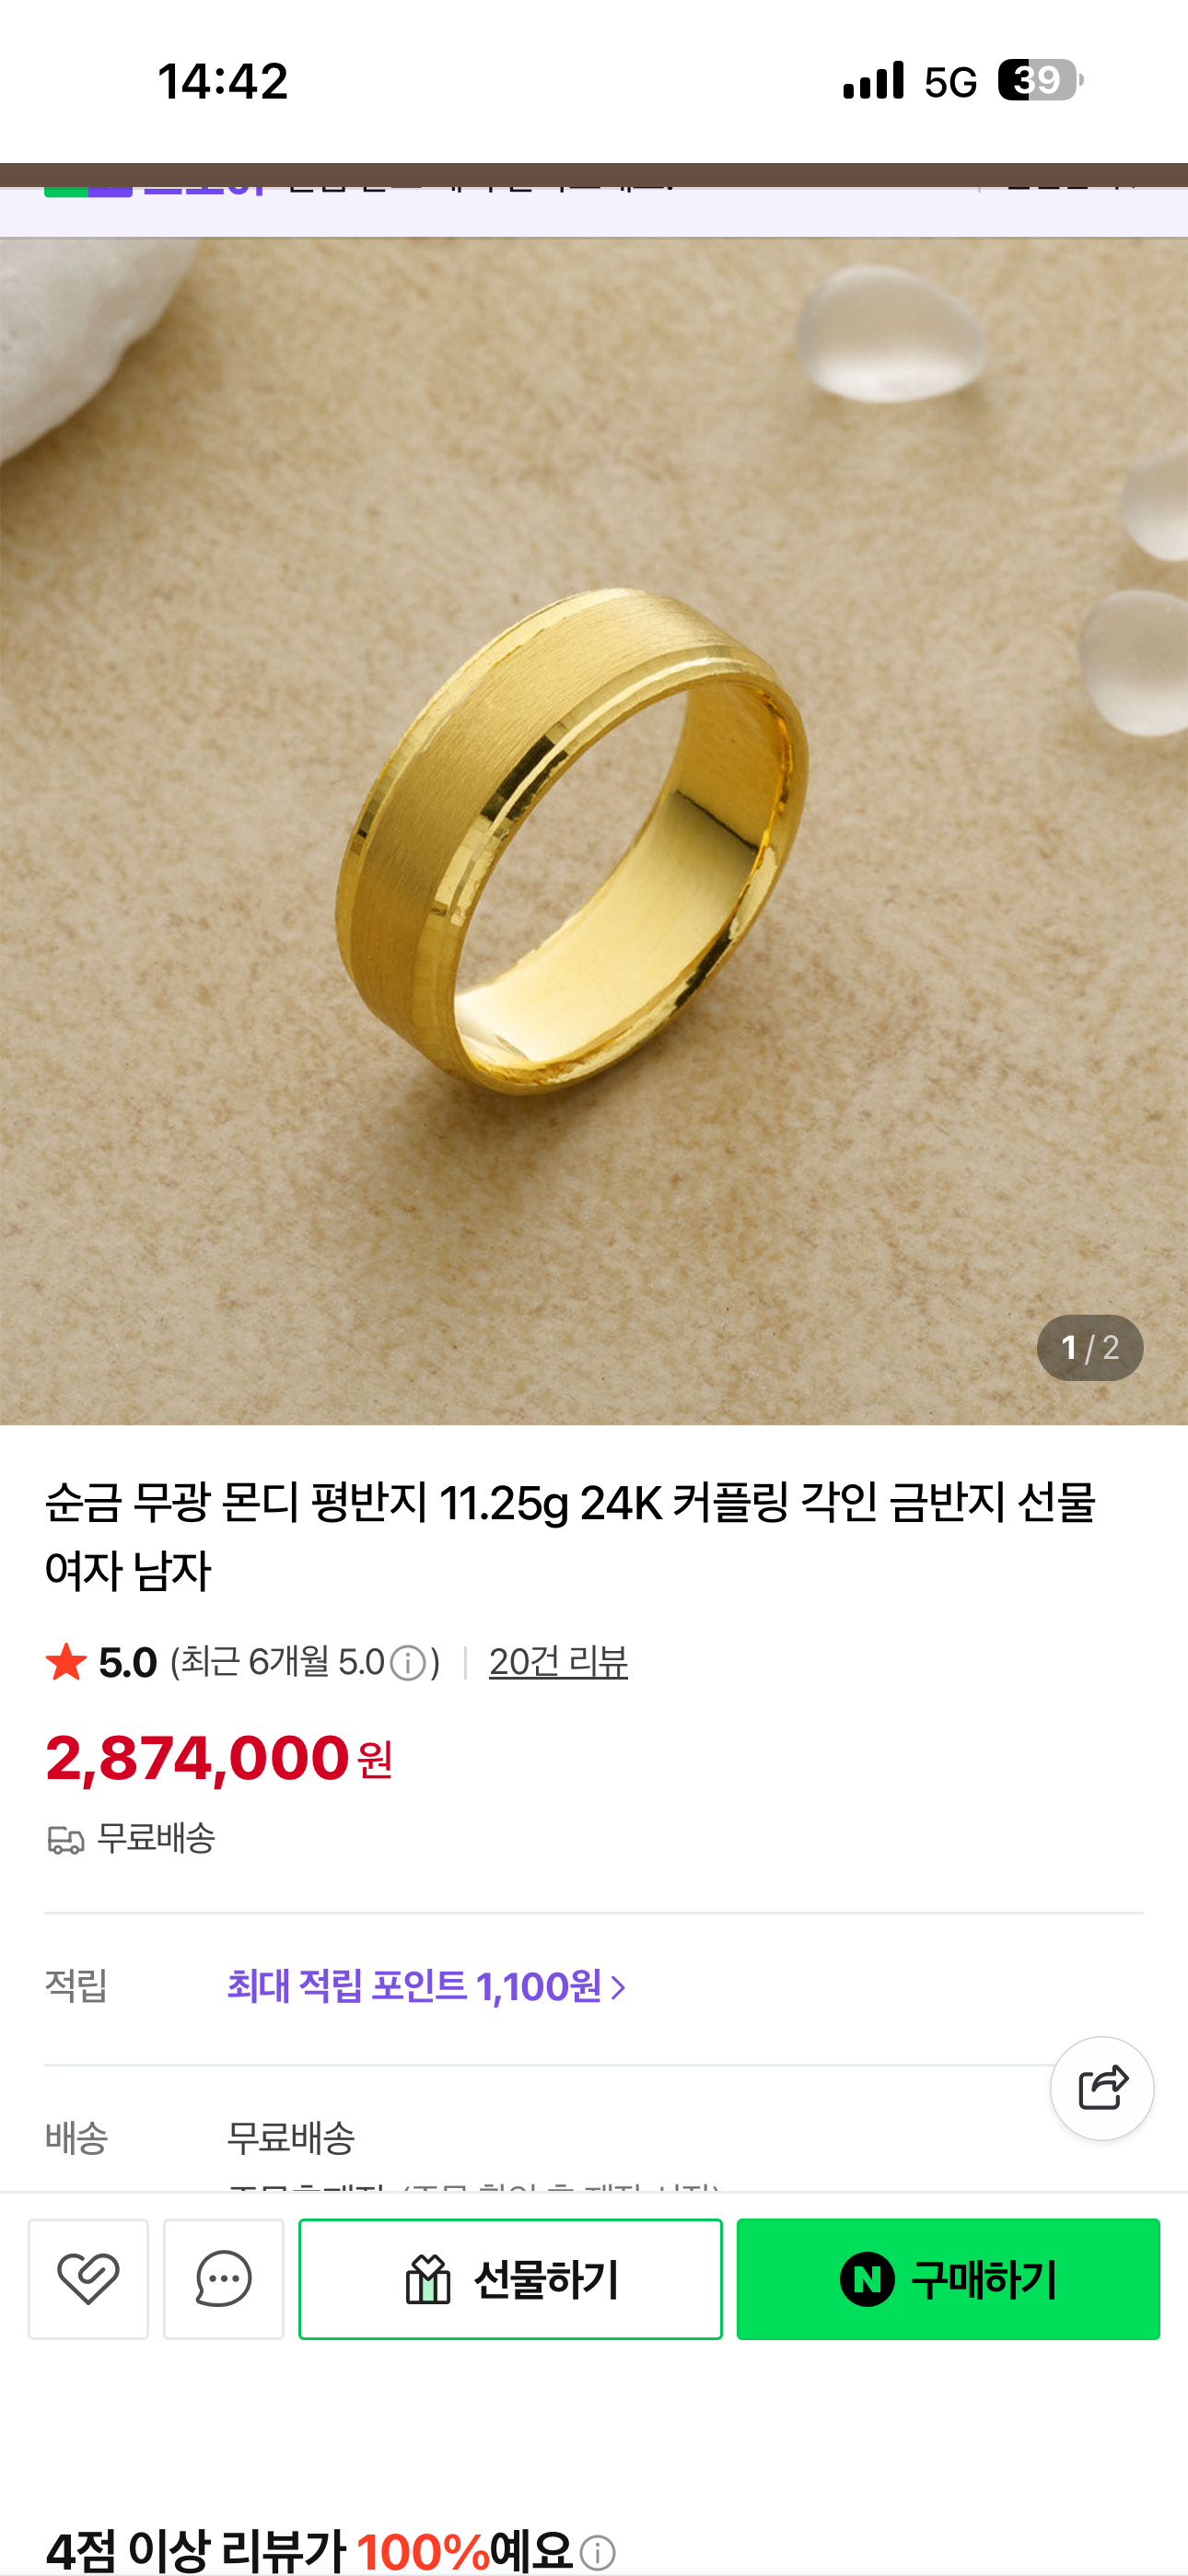
Task: Tap the 2,874,000원 price text
Action: click(x=219, y=1759)
